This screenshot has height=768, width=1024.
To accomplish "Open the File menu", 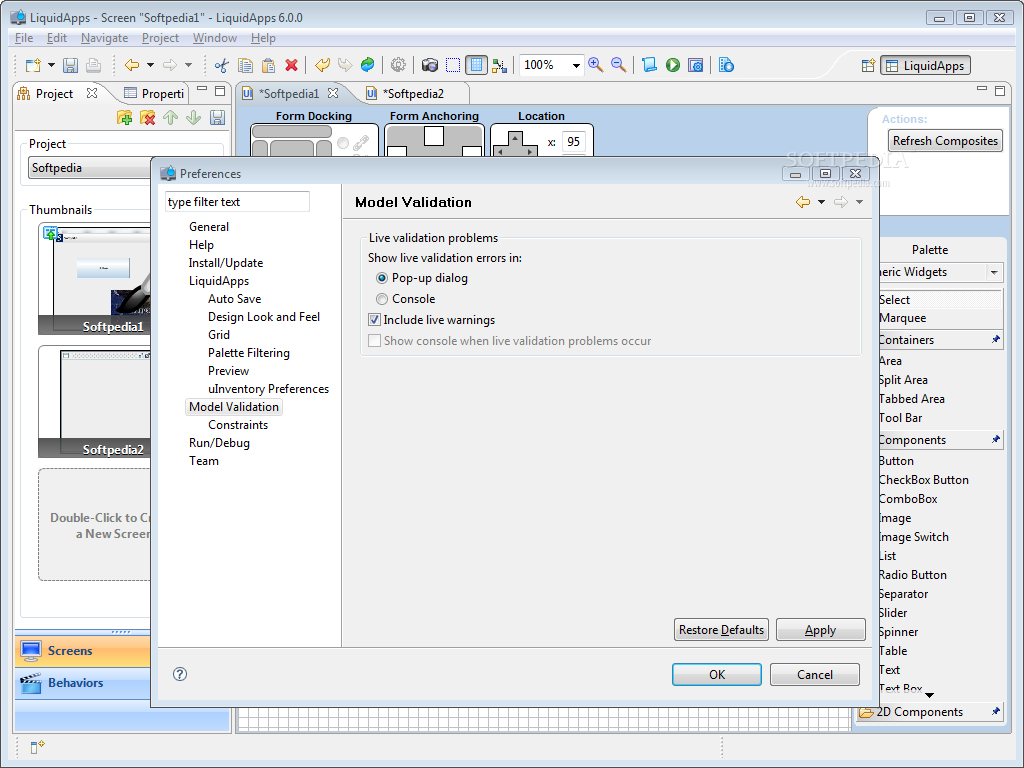I will pos(24,38).
